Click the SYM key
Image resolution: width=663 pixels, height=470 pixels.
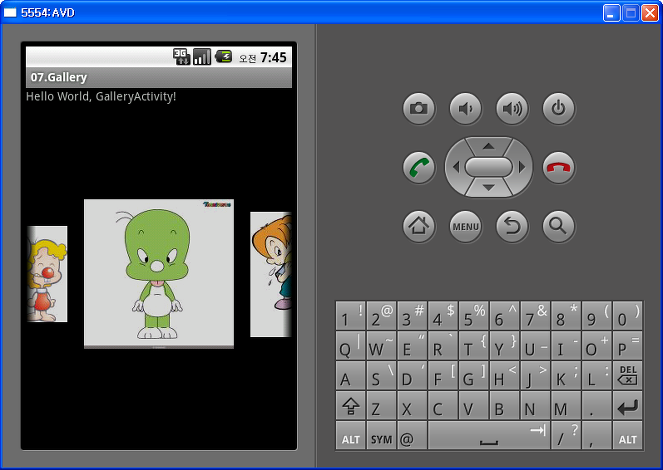coord(381,435)
